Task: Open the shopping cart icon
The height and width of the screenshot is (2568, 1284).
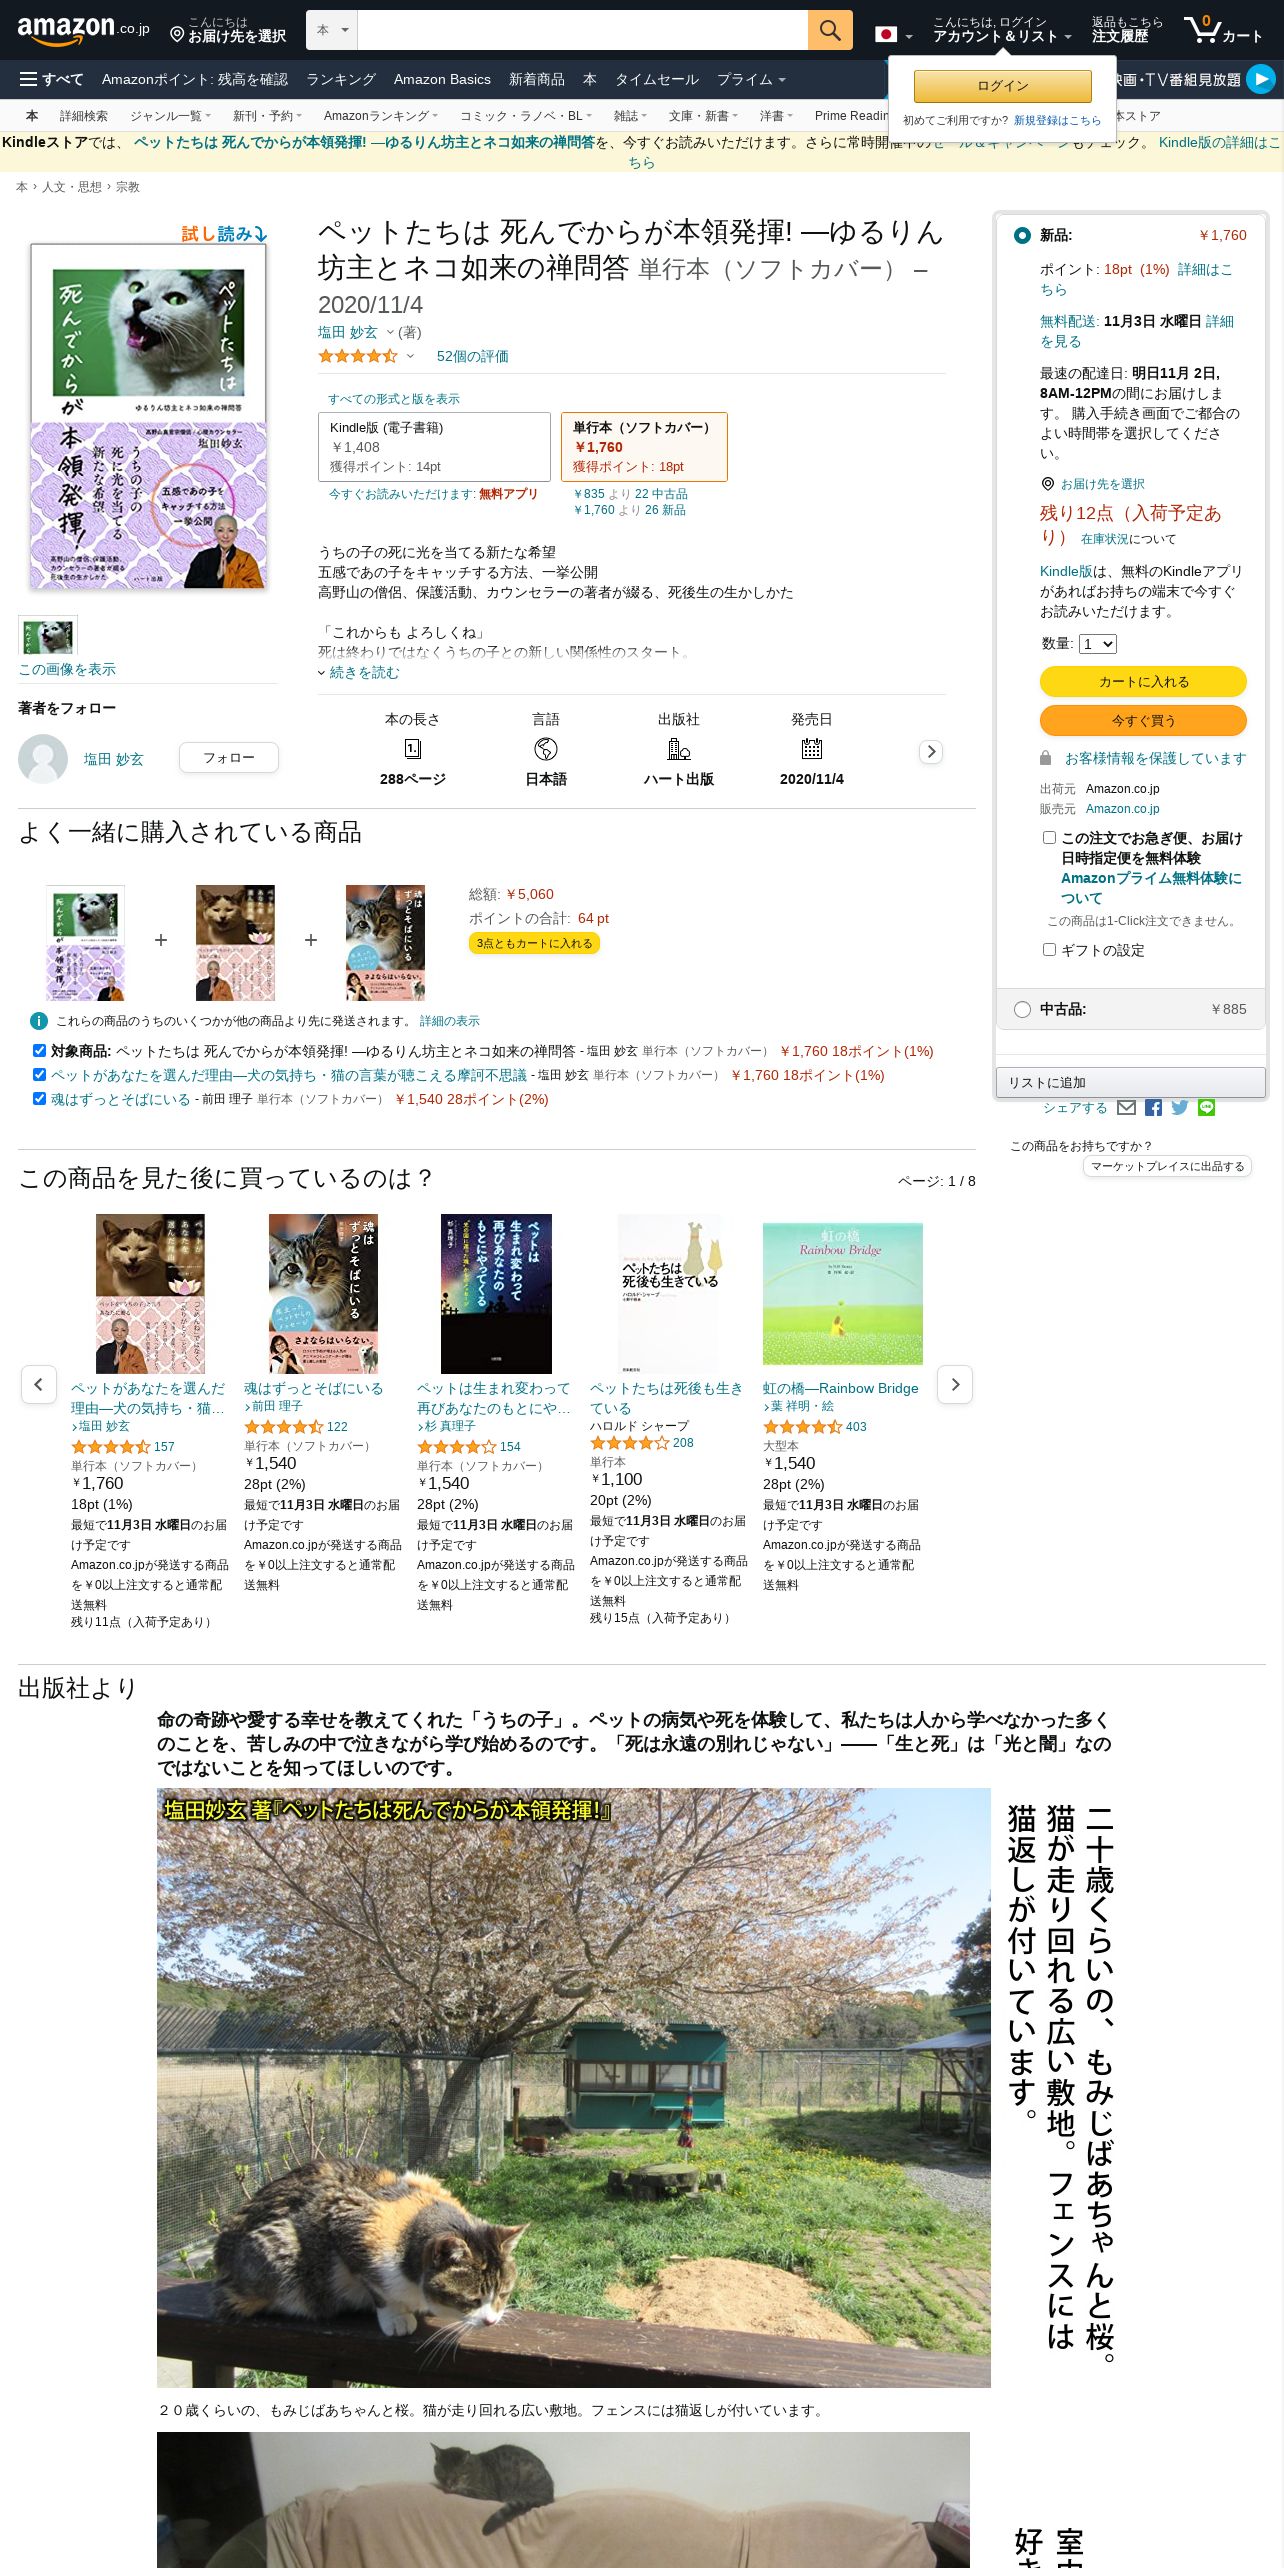Action: click(1223, 30)
